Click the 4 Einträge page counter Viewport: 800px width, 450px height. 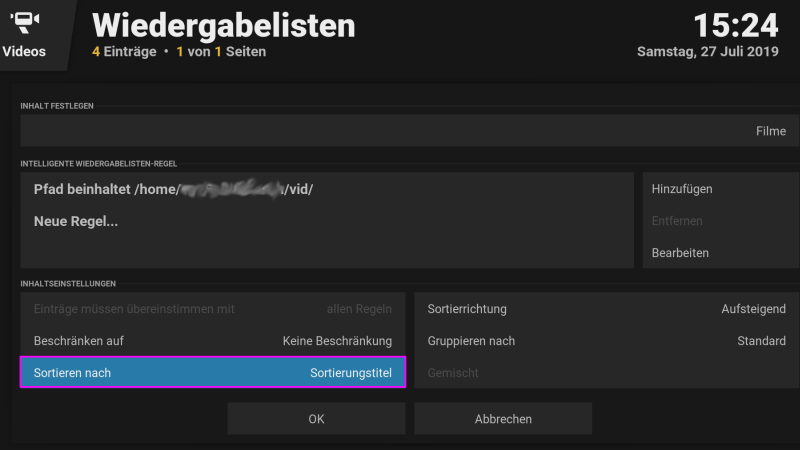[x=124, y=52]
